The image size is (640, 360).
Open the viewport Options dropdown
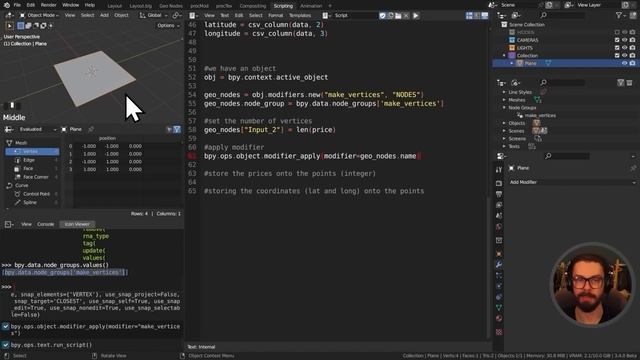click(x=168, y=25)
